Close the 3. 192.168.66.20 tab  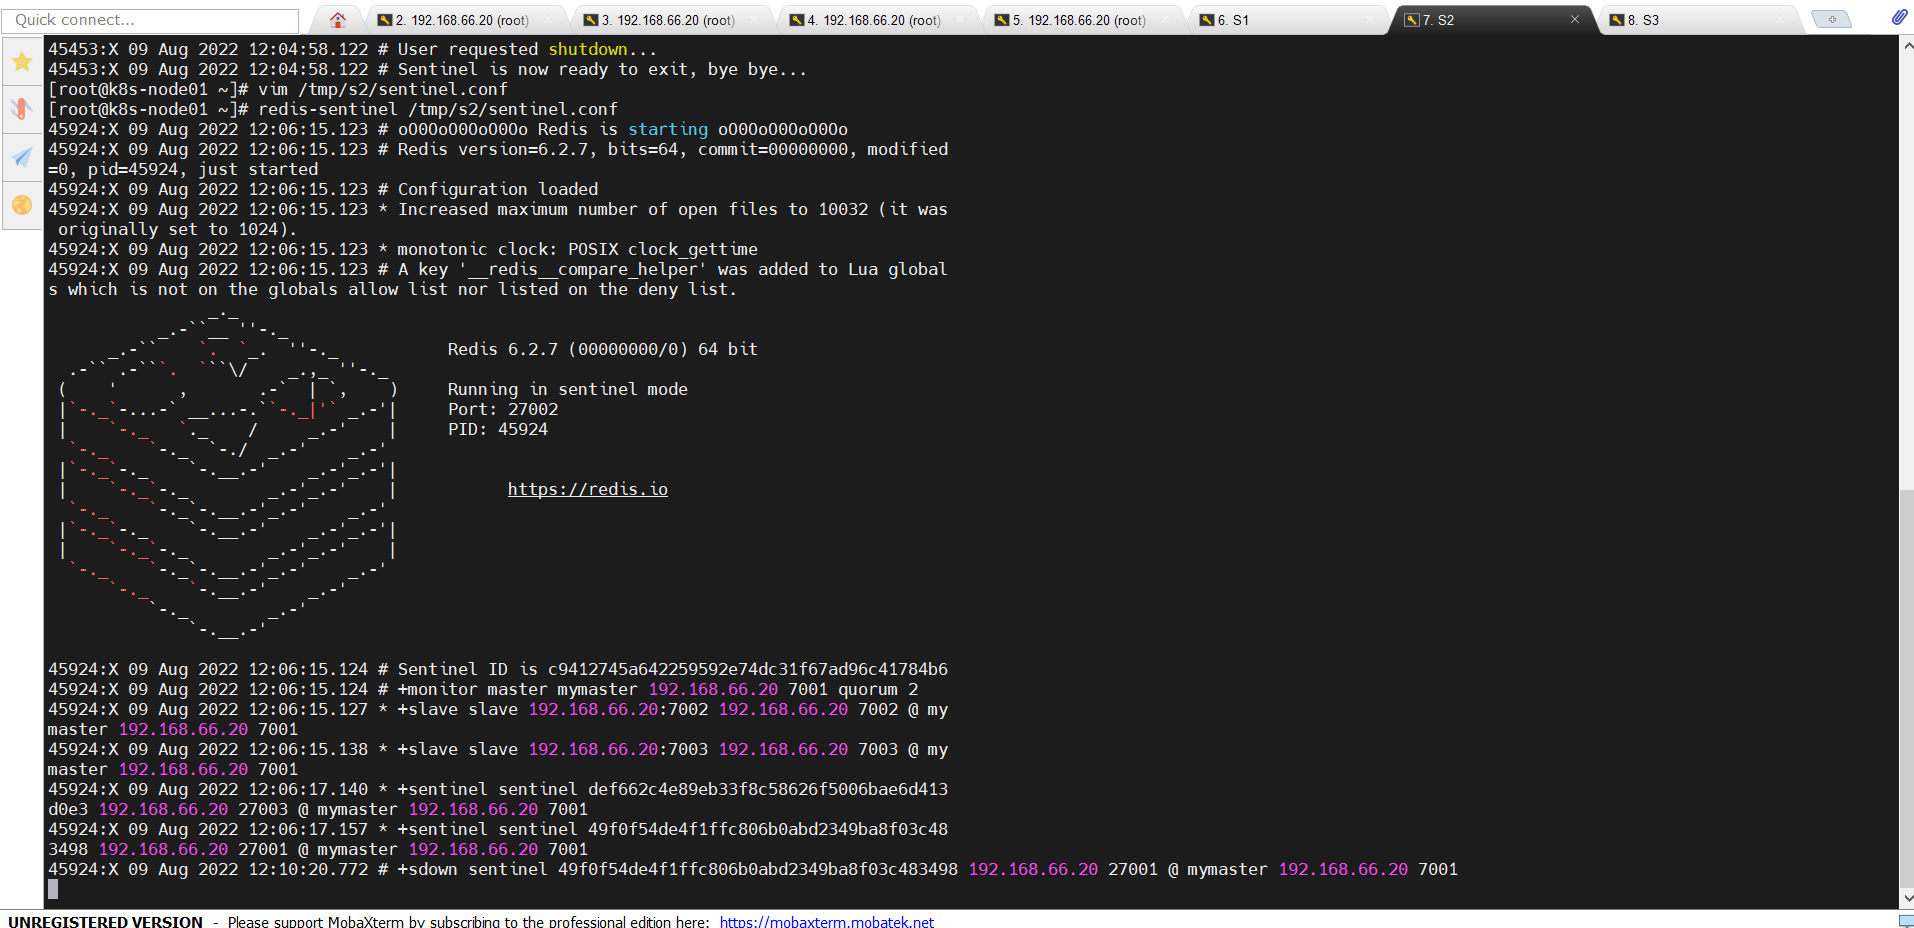coord(754,20)
